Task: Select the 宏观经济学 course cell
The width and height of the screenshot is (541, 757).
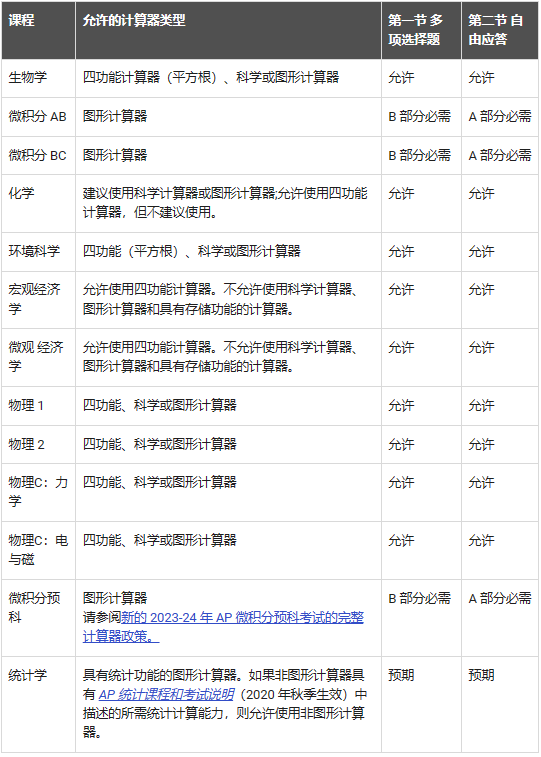Action: click(x=38, y=299)
